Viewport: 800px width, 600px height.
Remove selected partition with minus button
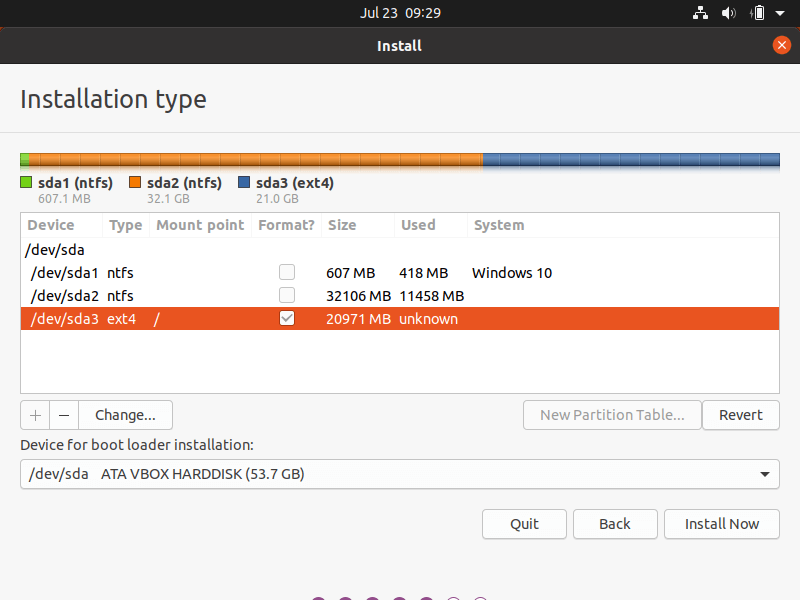click(x=64, y=415)
